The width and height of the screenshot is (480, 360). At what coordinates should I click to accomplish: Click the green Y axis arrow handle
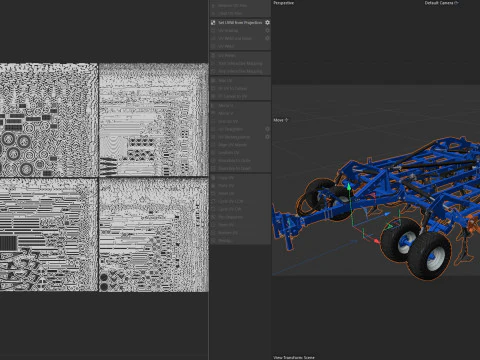click(349, 187)
